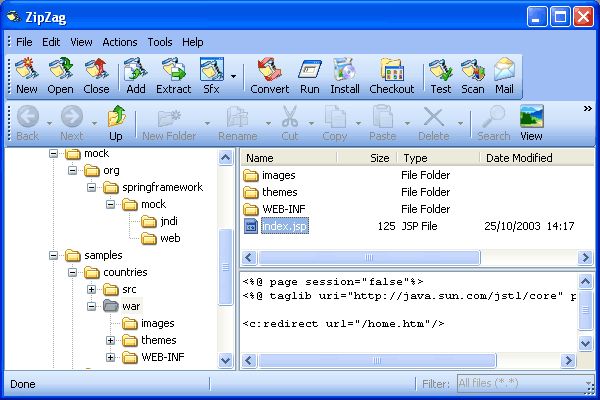This screenshot has width=600, height=400.
Task: Click the New archive toolbar icon
Action: [27, 76]
